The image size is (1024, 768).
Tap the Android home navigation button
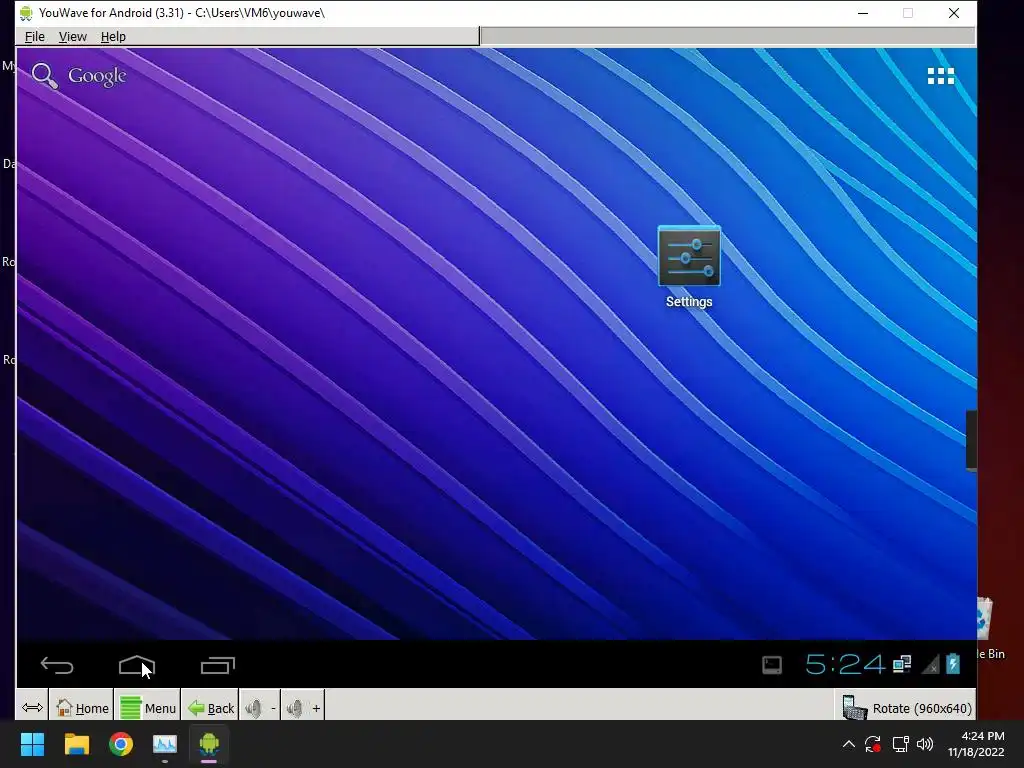(x=136, y=665)
